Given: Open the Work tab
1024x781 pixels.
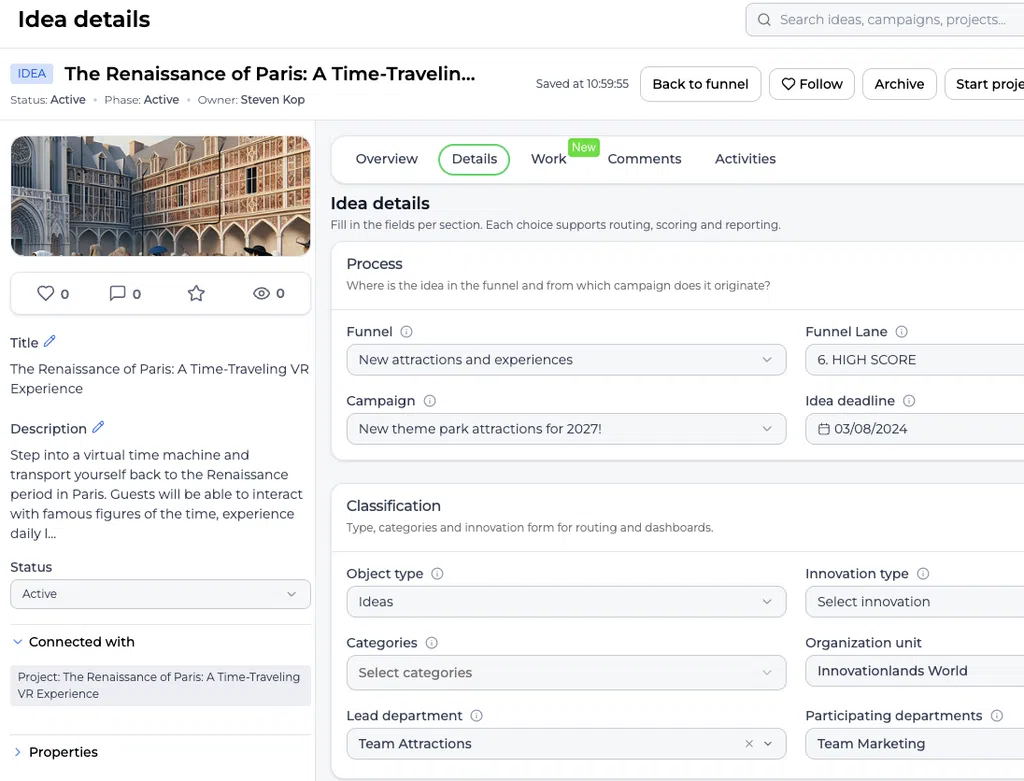Looking at the screenshot, I should tap(549, 159).
